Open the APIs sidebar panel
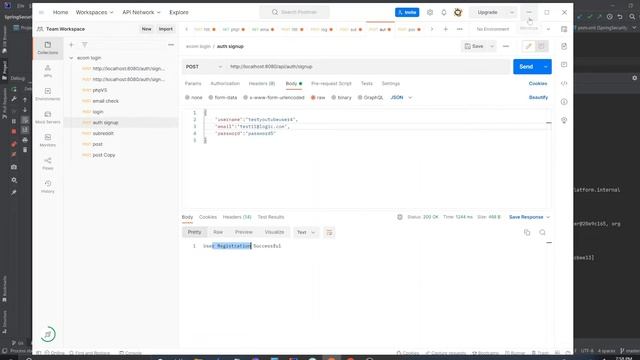The image size is (640, 360). pos(48,71)
